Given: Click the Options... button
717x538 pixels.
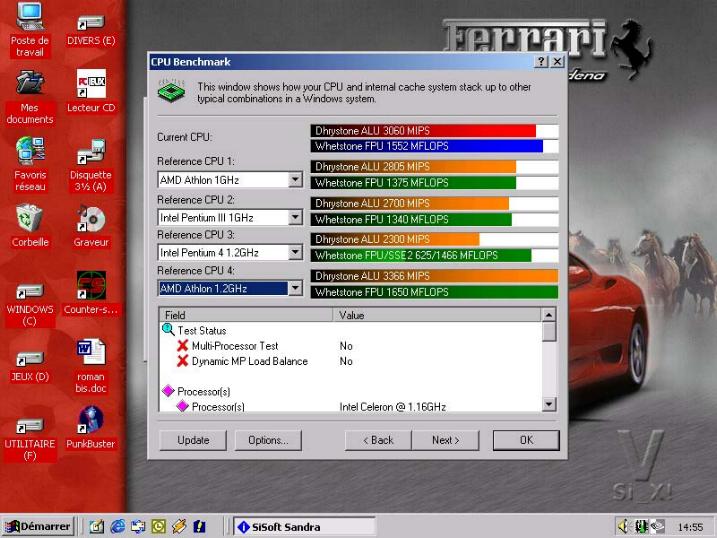Looking at the screenshot, I should coord(268,440).
